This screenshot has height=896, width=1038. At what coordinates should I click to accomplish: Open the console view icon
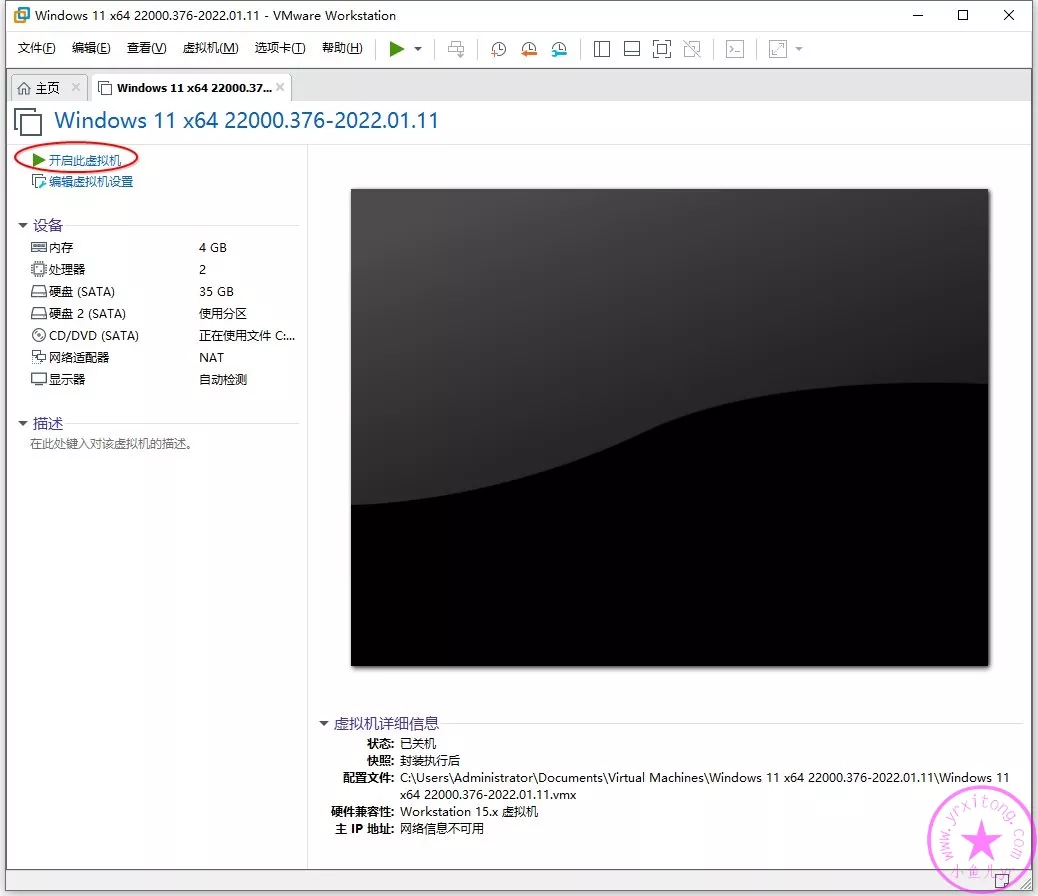click(x=735, y=49)
